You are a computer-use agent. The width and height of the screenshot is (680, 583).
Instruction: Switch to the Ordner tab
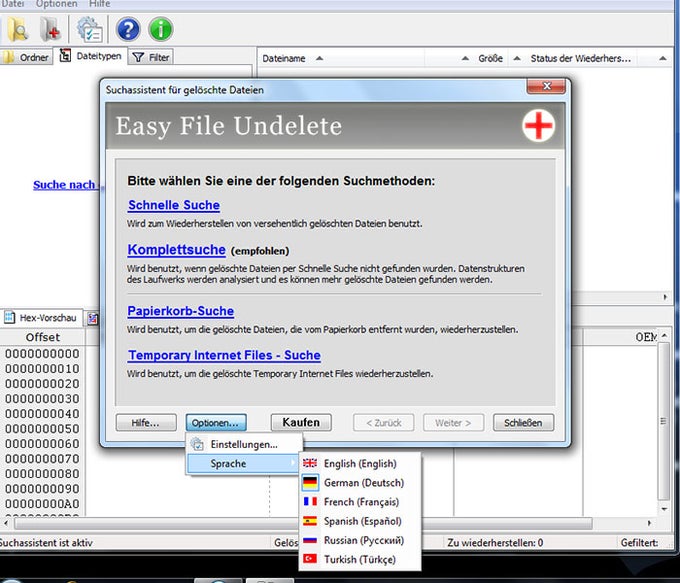26,57
